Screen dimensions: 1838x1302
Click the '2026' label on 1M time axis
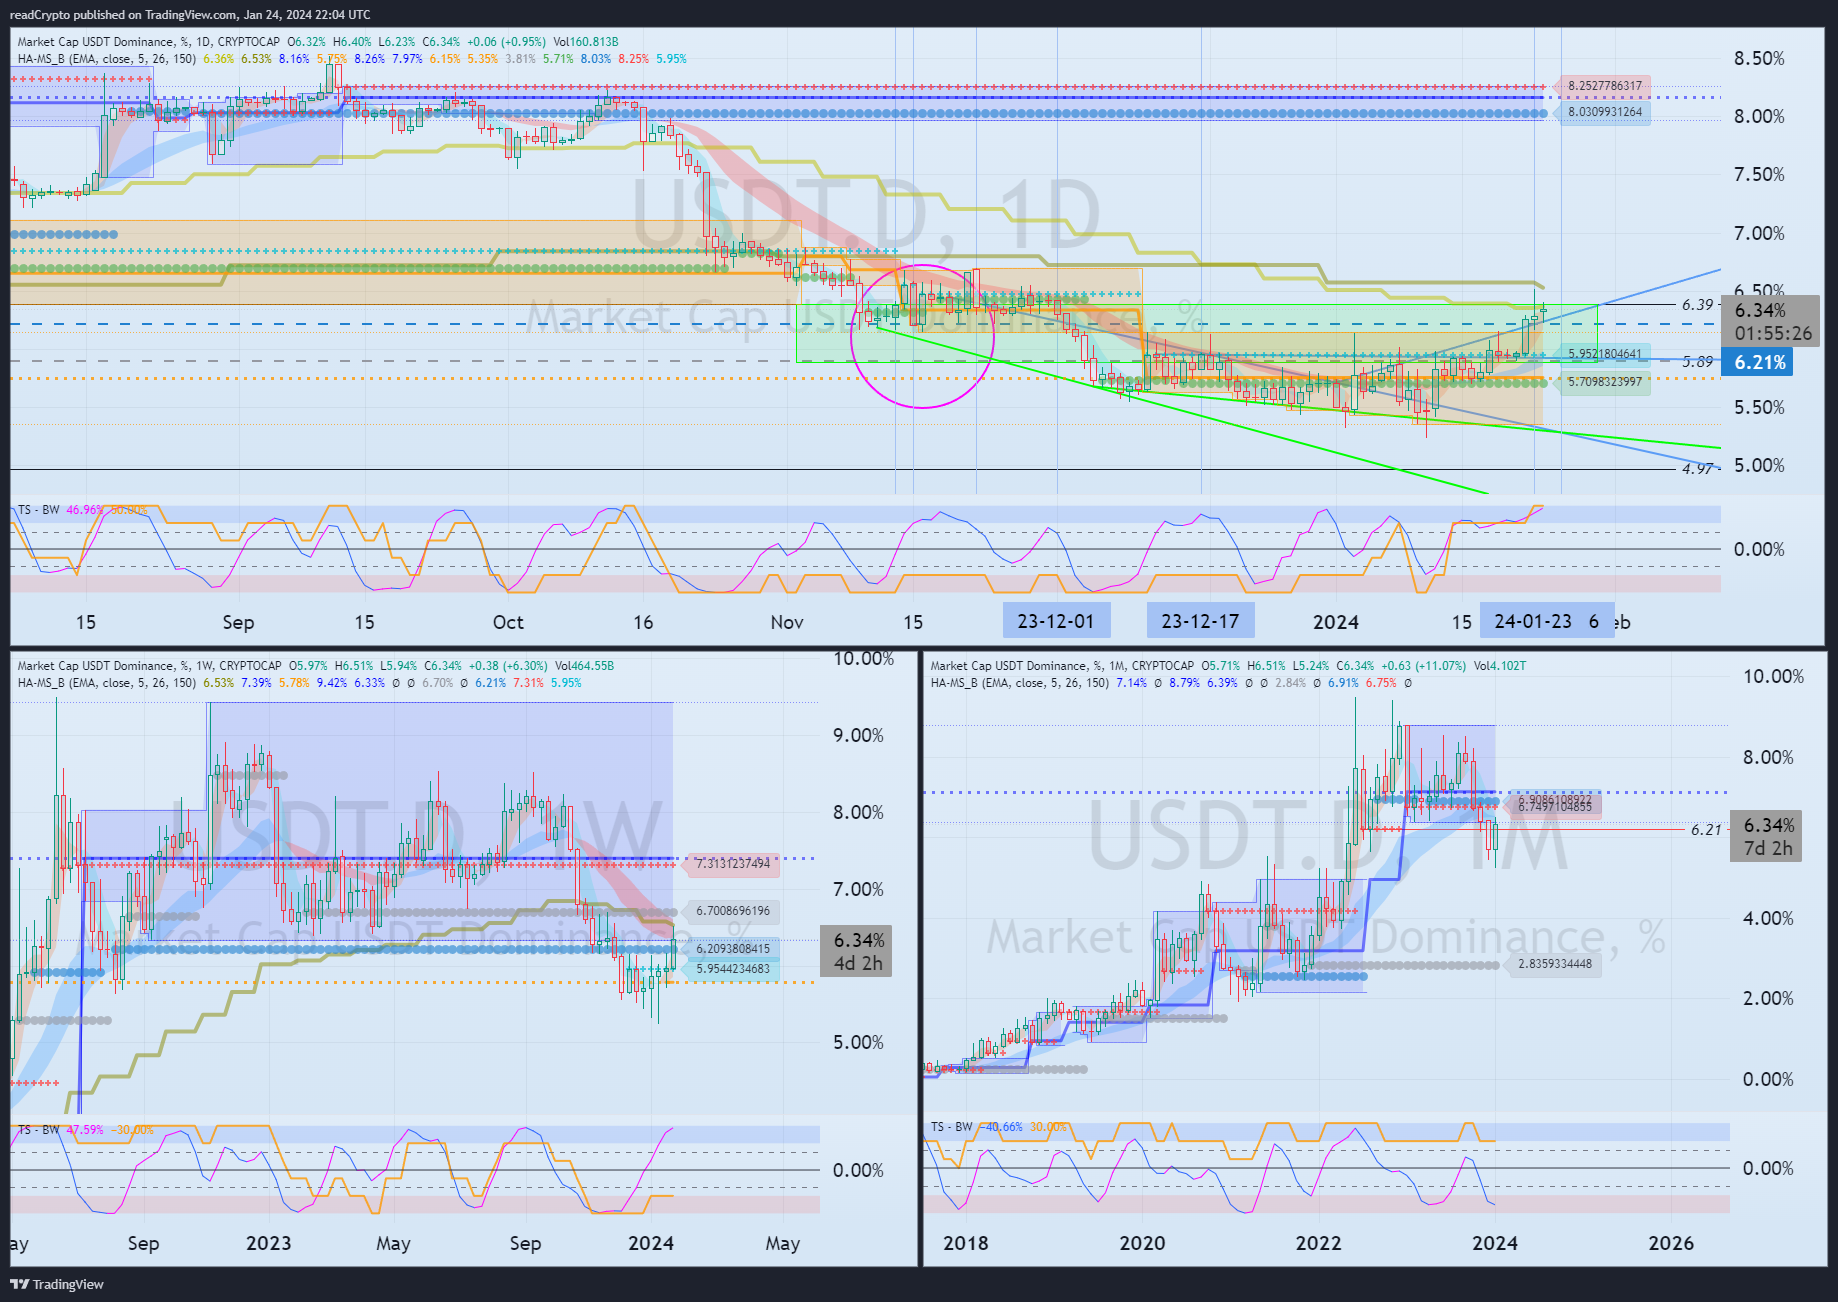click(1671, 1243)
